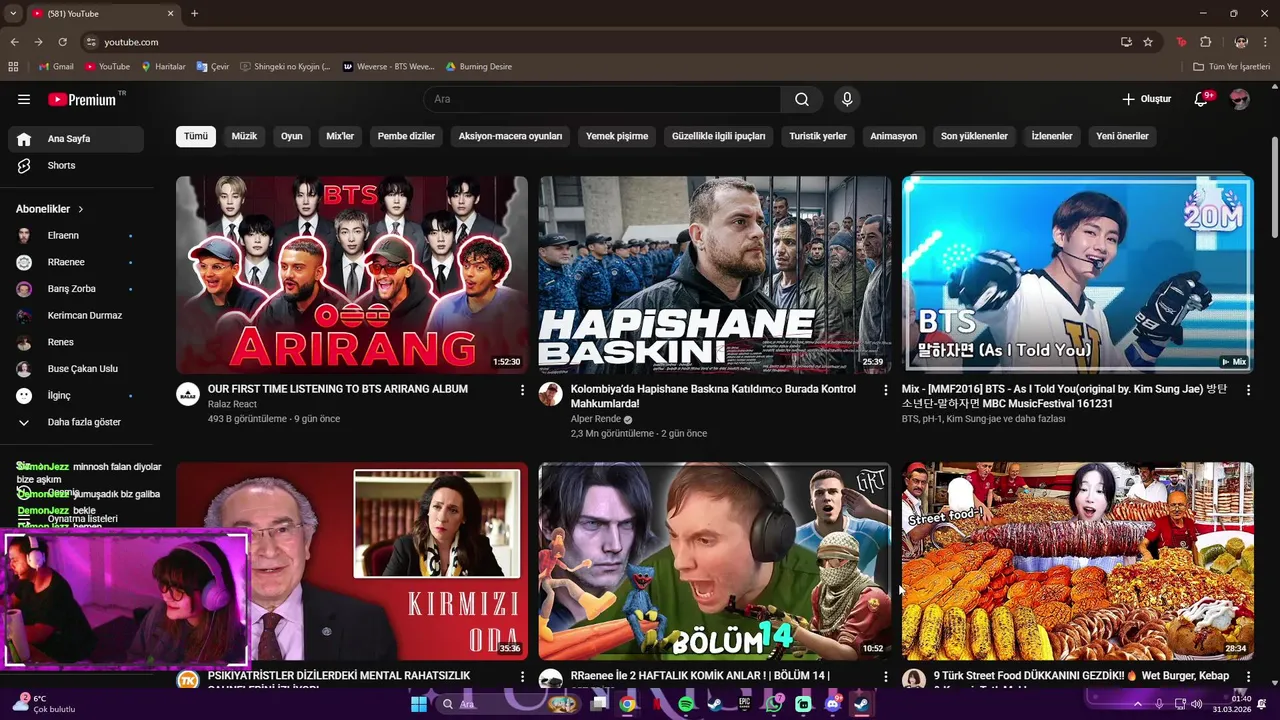
Task: Open the notifications bell
Action: click(1202, 99)
